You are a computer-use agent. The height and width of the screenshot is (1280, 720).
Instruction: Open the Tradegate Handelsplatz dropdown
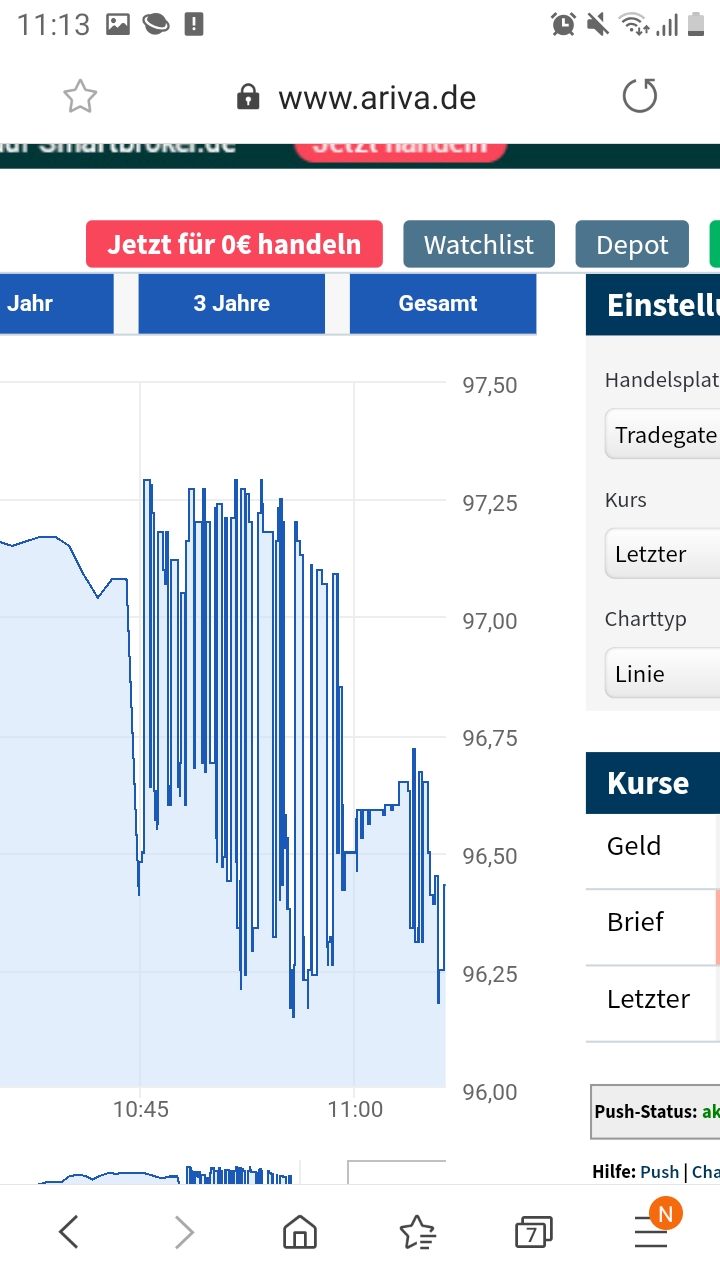click(670, 434)
